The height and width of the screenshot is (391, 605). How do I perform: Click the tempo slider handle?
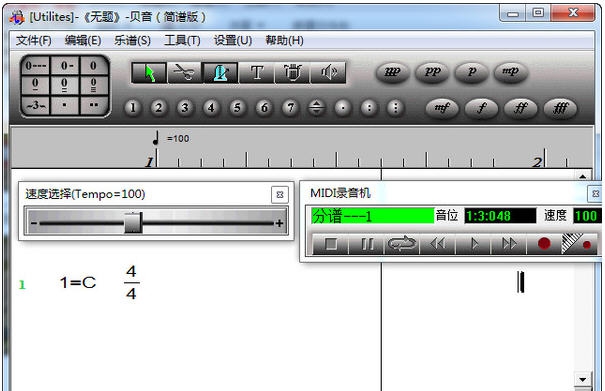[x=133, y=222]
